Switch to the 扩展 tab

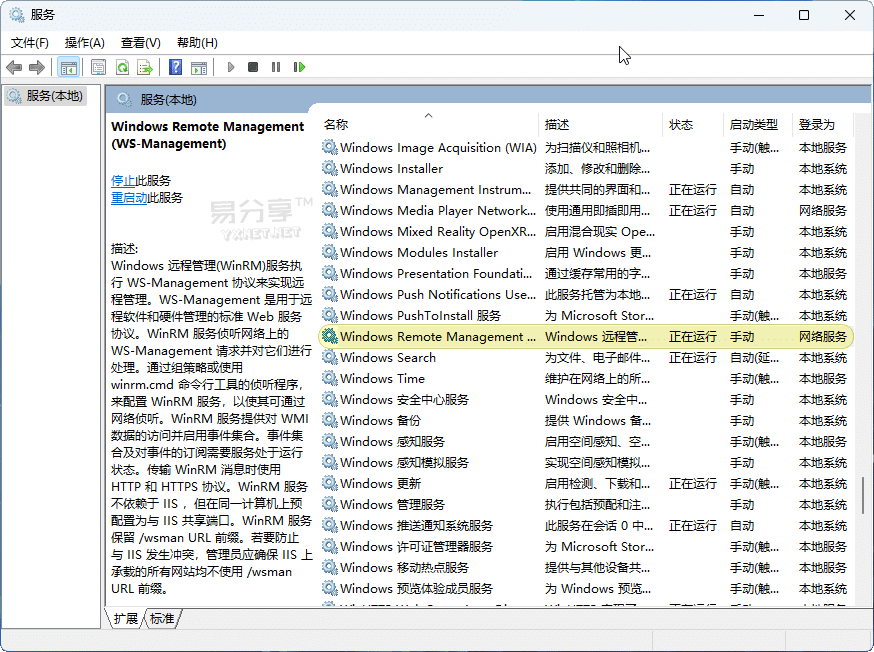125,619
